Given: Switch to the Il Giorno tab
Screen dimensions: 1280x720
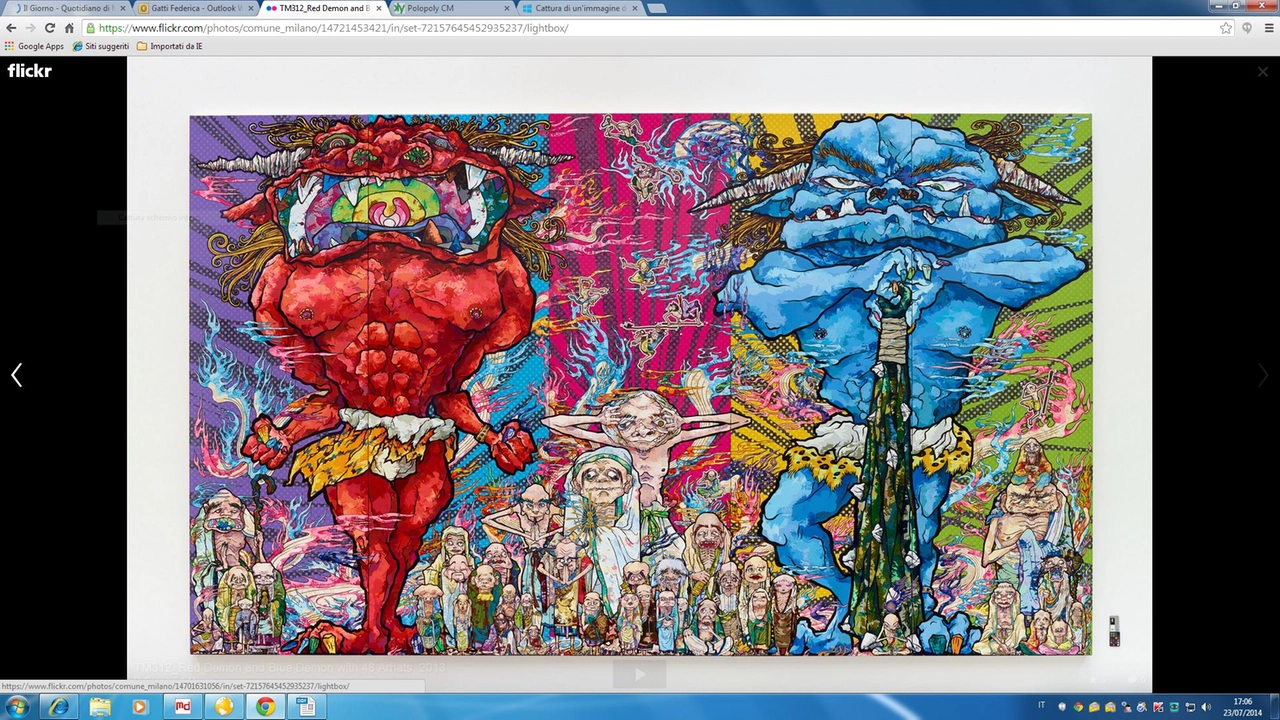Looking at the screenshot, I should point(66,8).
